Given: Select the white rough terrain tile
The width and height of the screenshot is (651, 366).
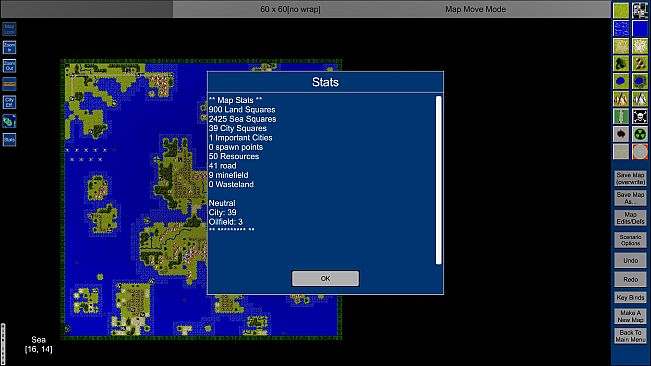Looking at the screenshot, I should click(x=640, y=46).
